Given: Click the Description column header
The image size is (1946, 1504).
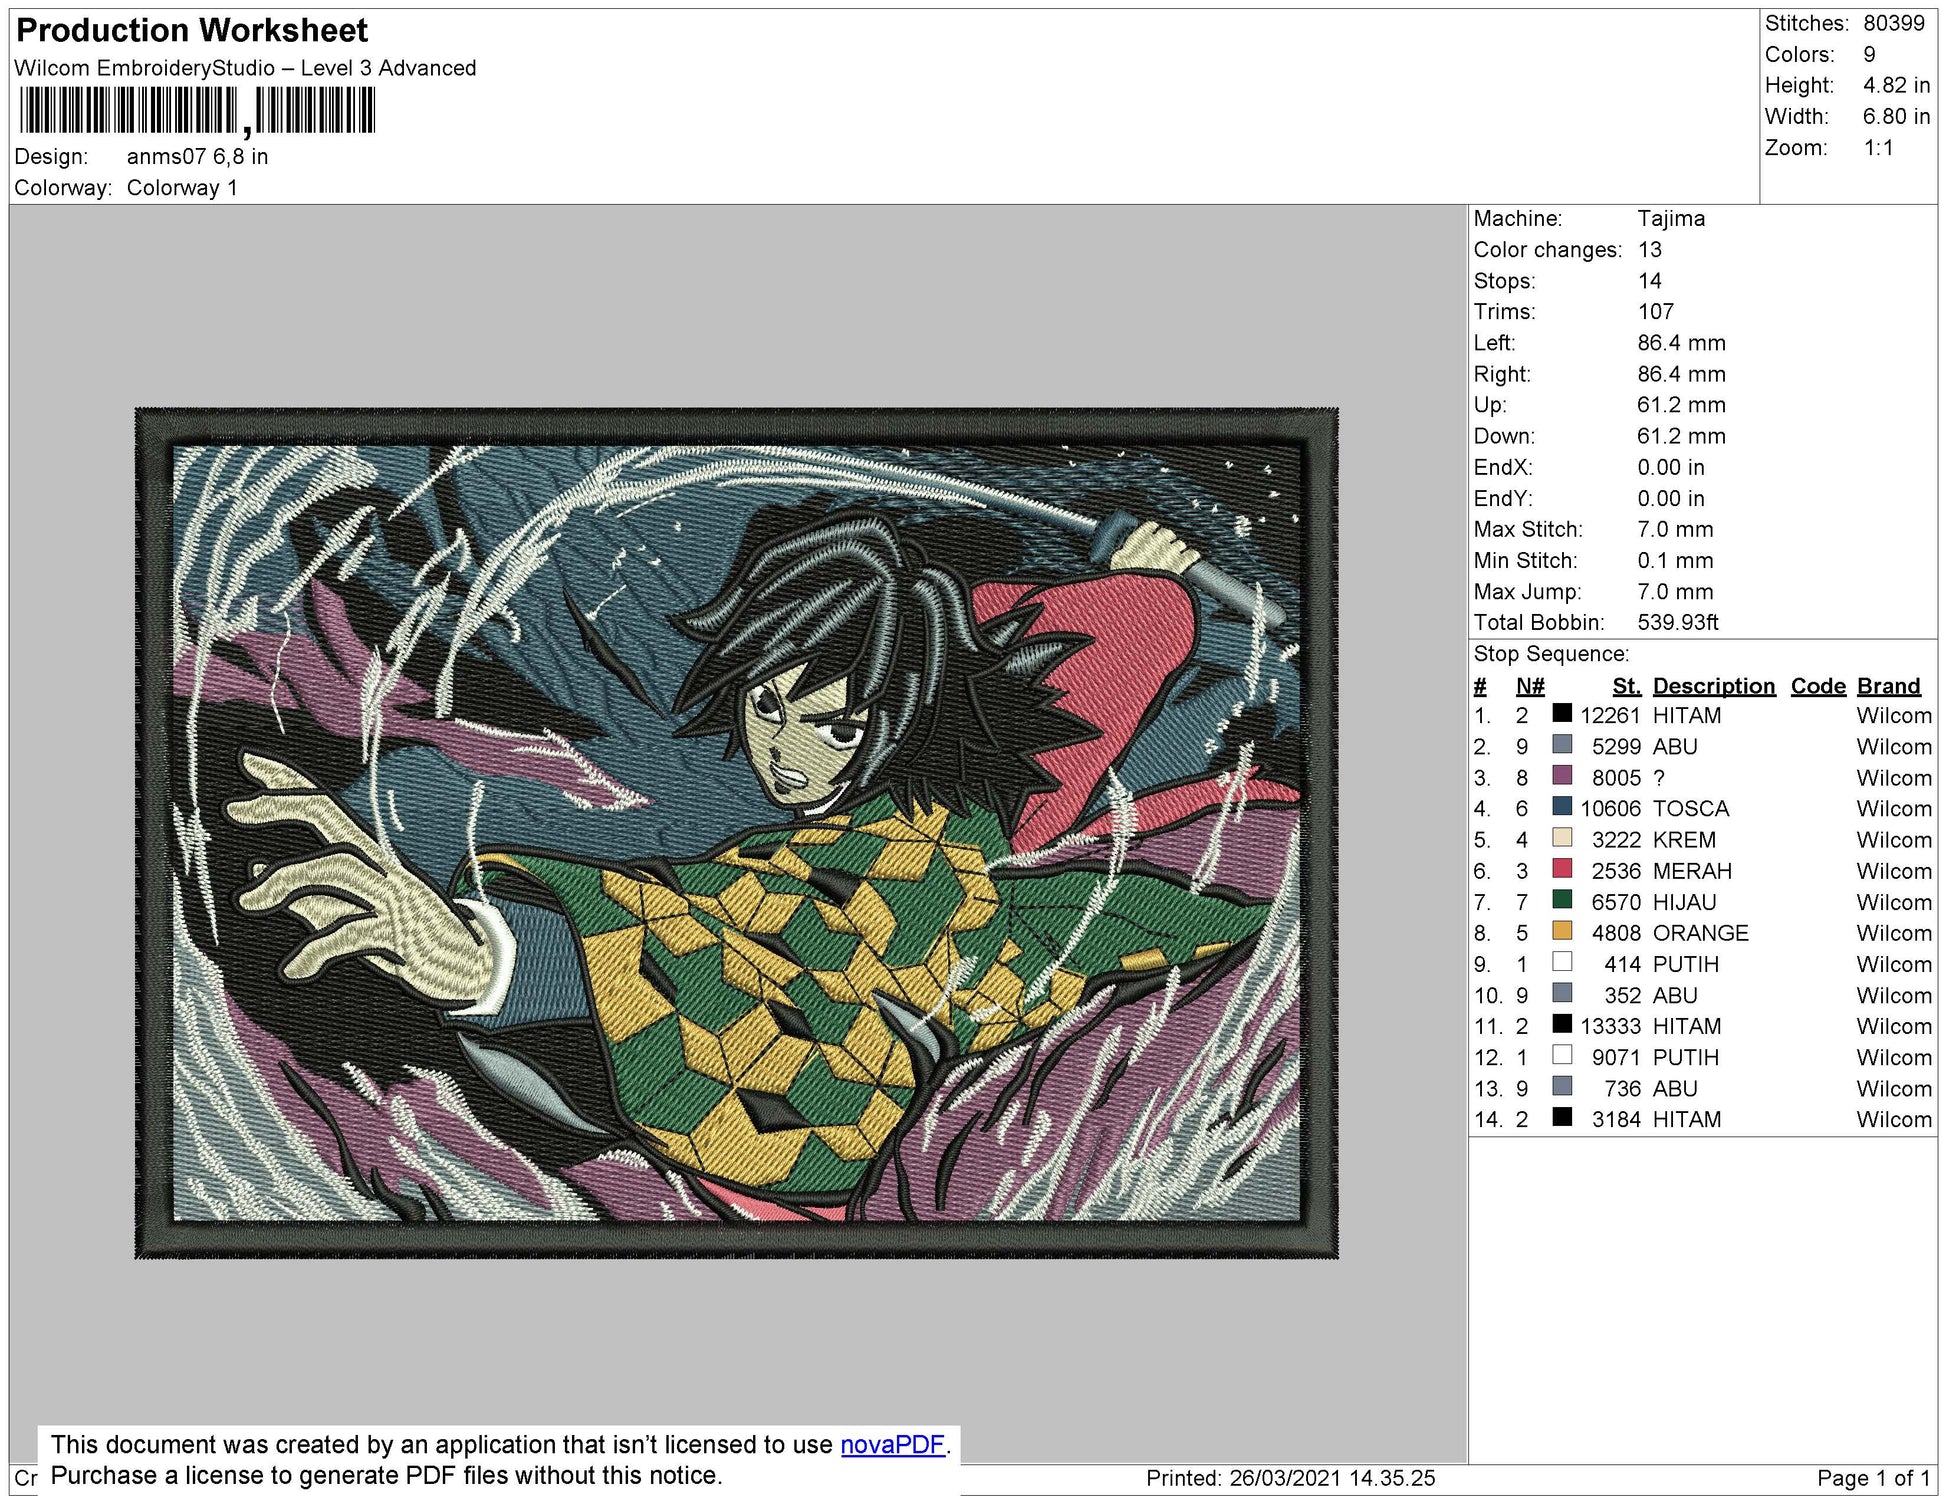Looking at the screenshot, I should point(1713,686).
